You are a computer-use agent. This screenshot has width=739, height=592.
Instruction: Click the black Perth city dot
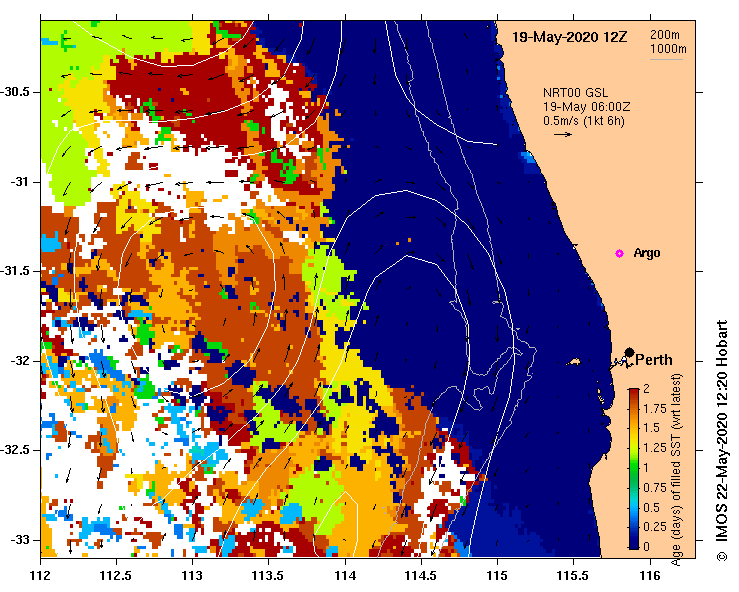[629, 352]
